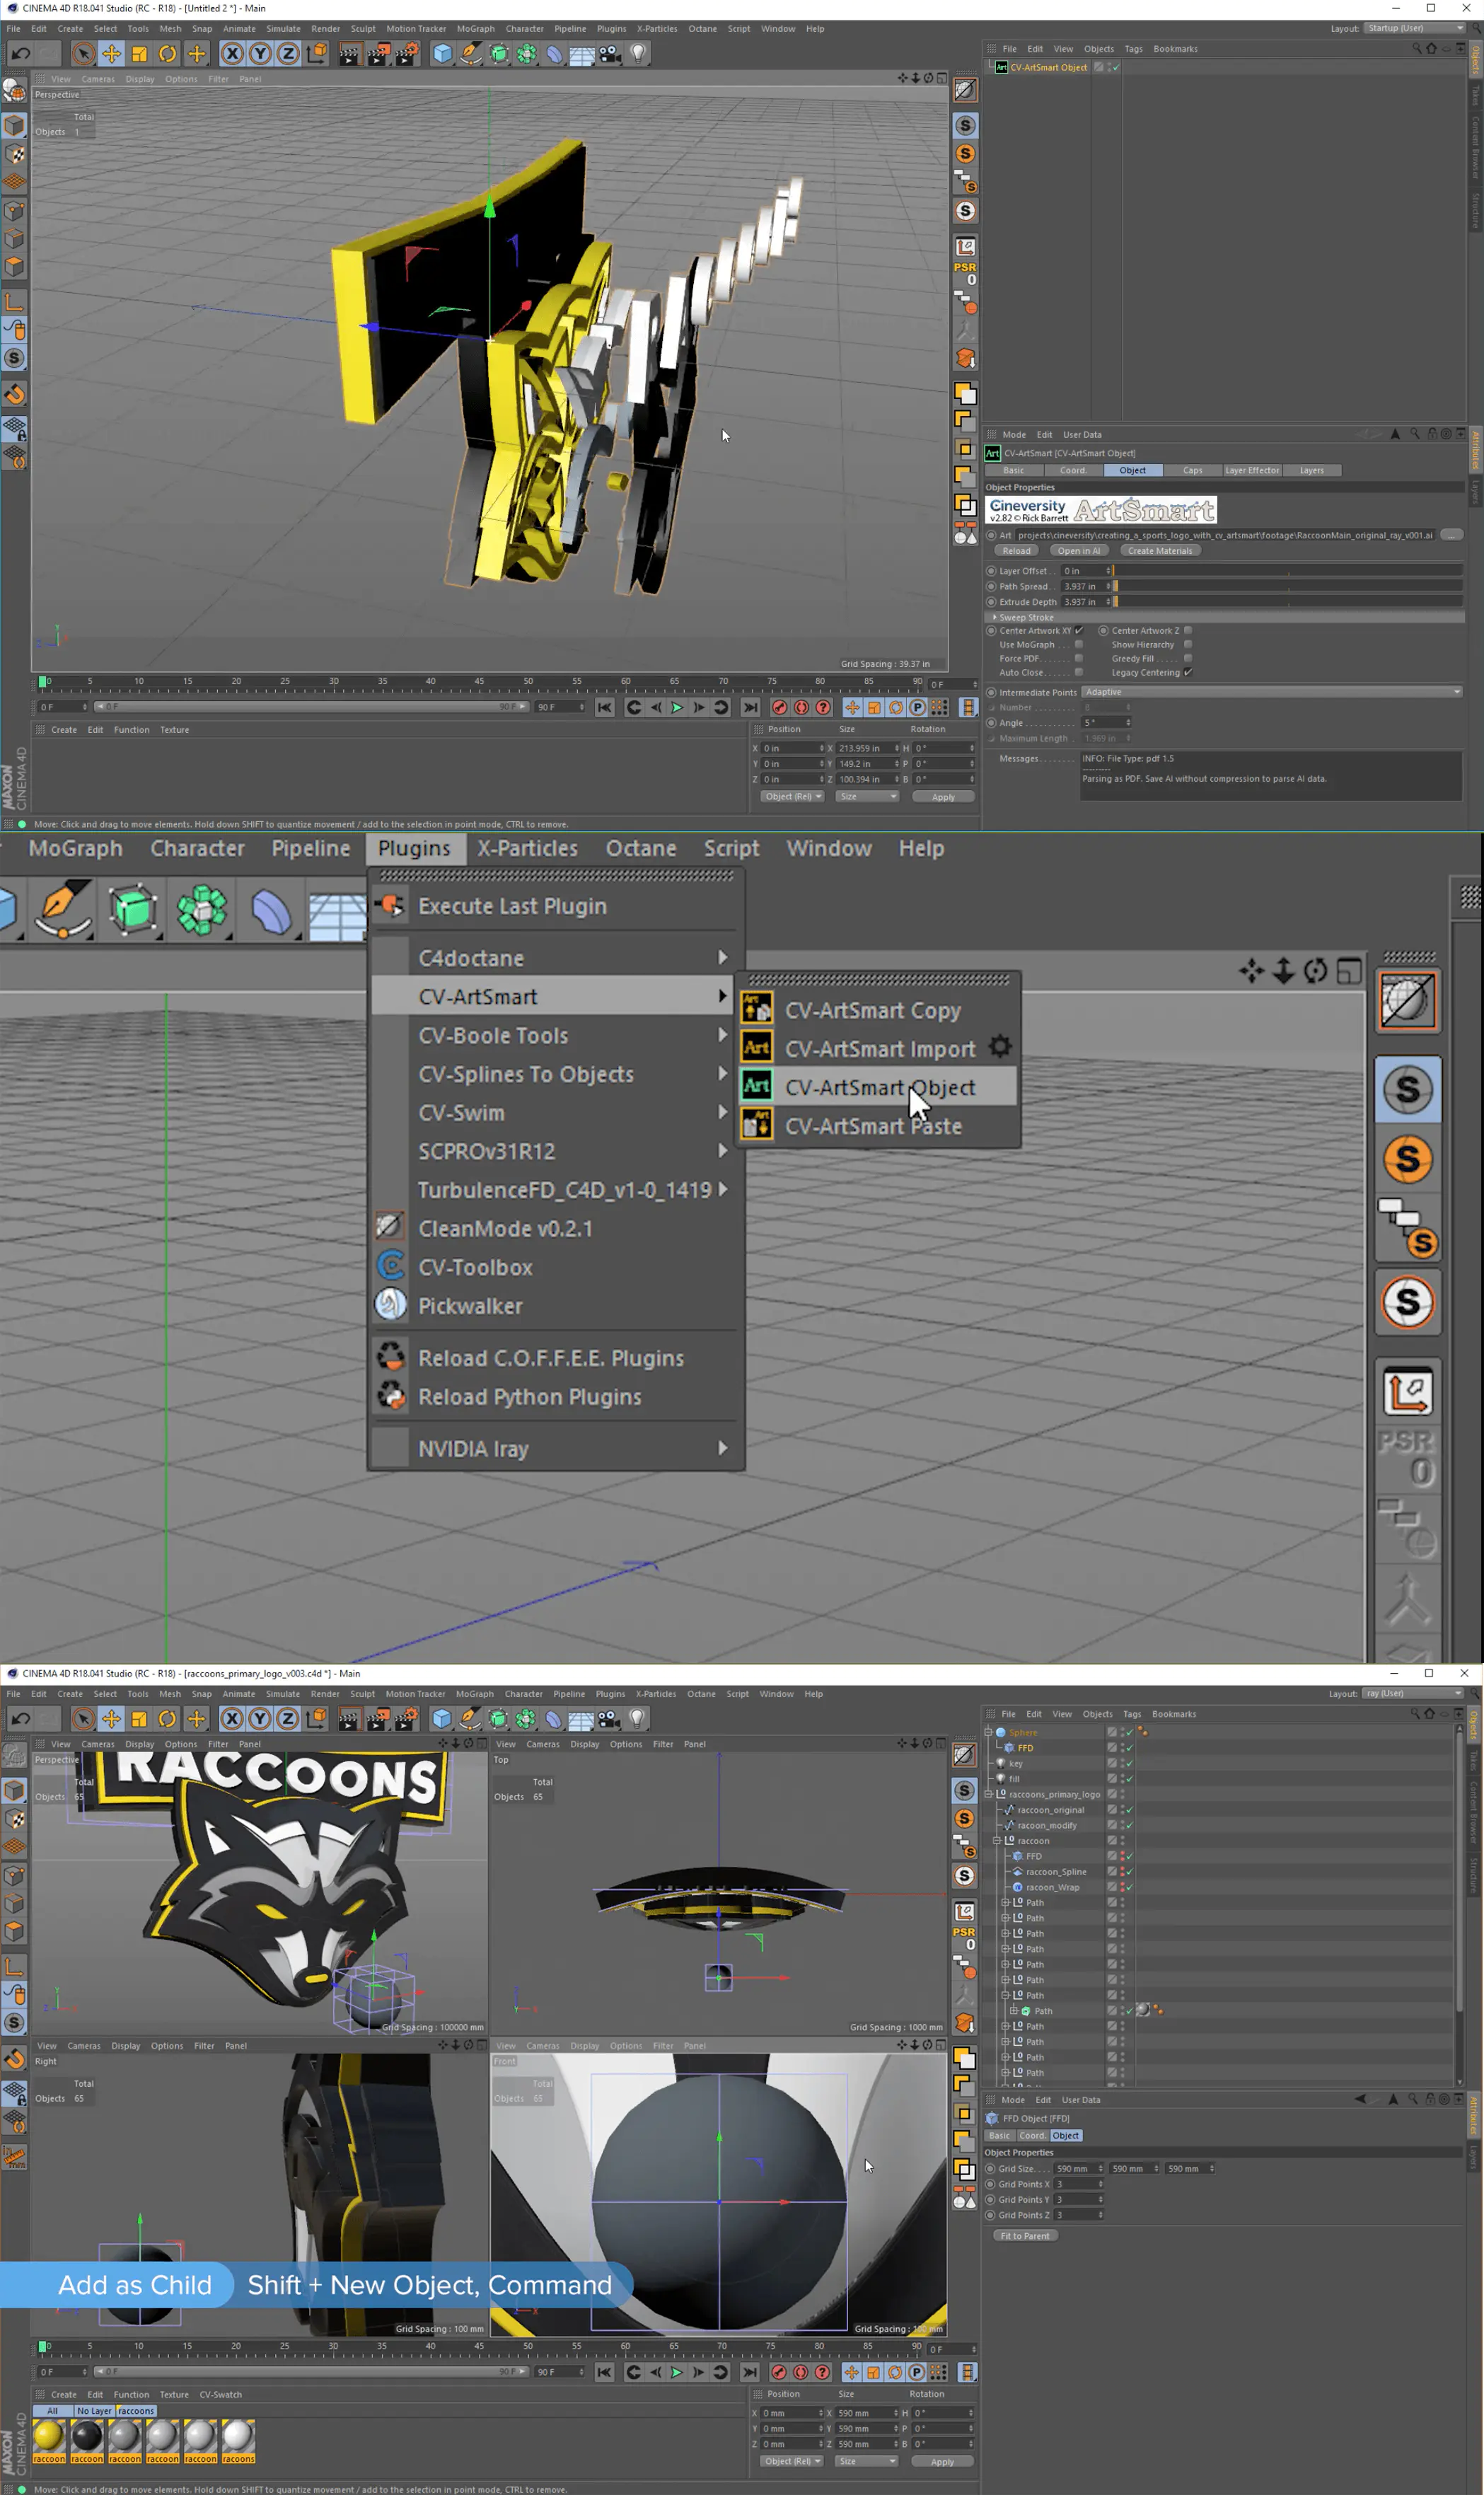
Task: Open Edit Render Settings icon in top window
Action: 406,54
